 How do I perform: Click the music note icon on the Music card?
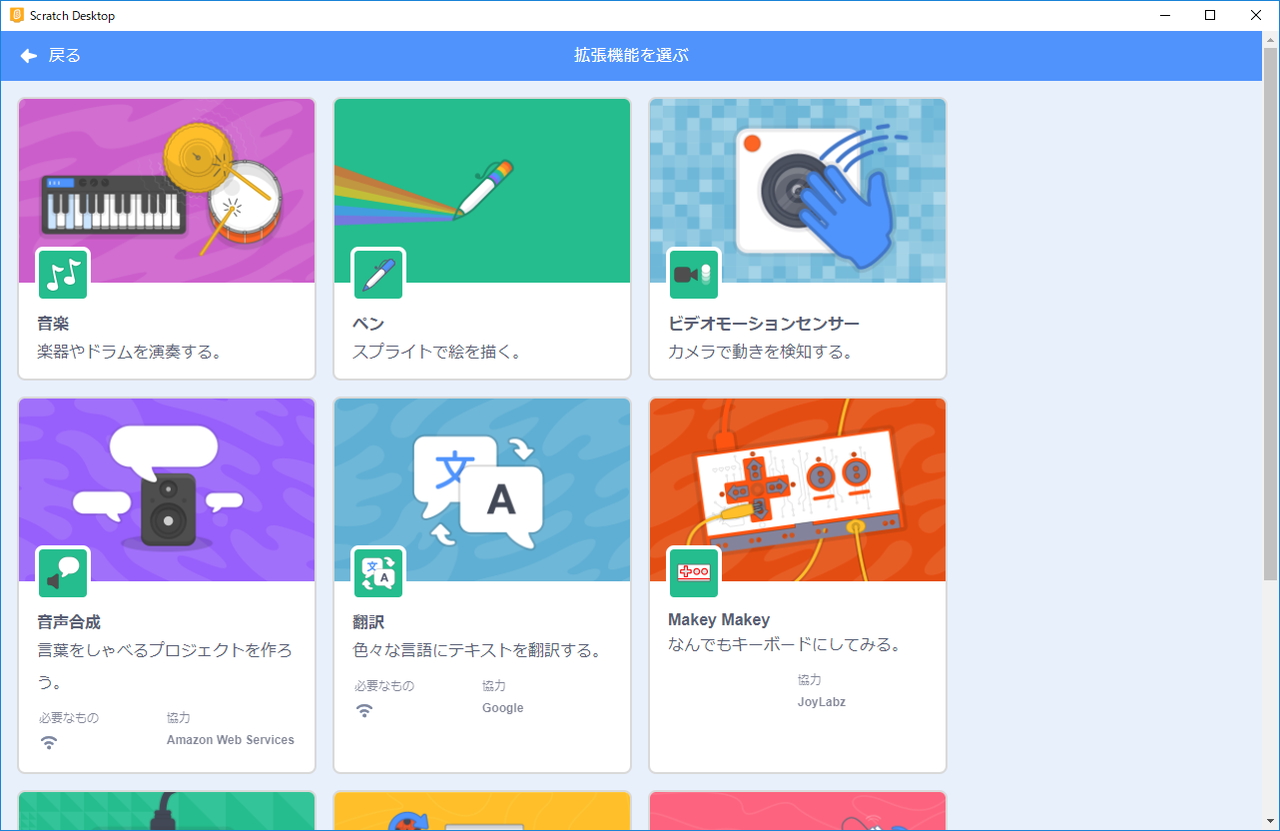click(x=62, y=273)
